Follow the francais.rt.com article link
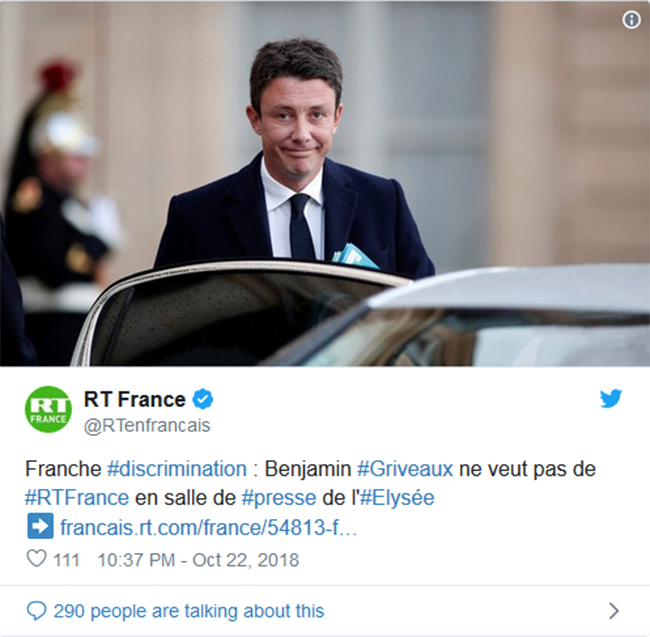The height and width of the screenshot is (637, 650). click(x=209, y=527)
